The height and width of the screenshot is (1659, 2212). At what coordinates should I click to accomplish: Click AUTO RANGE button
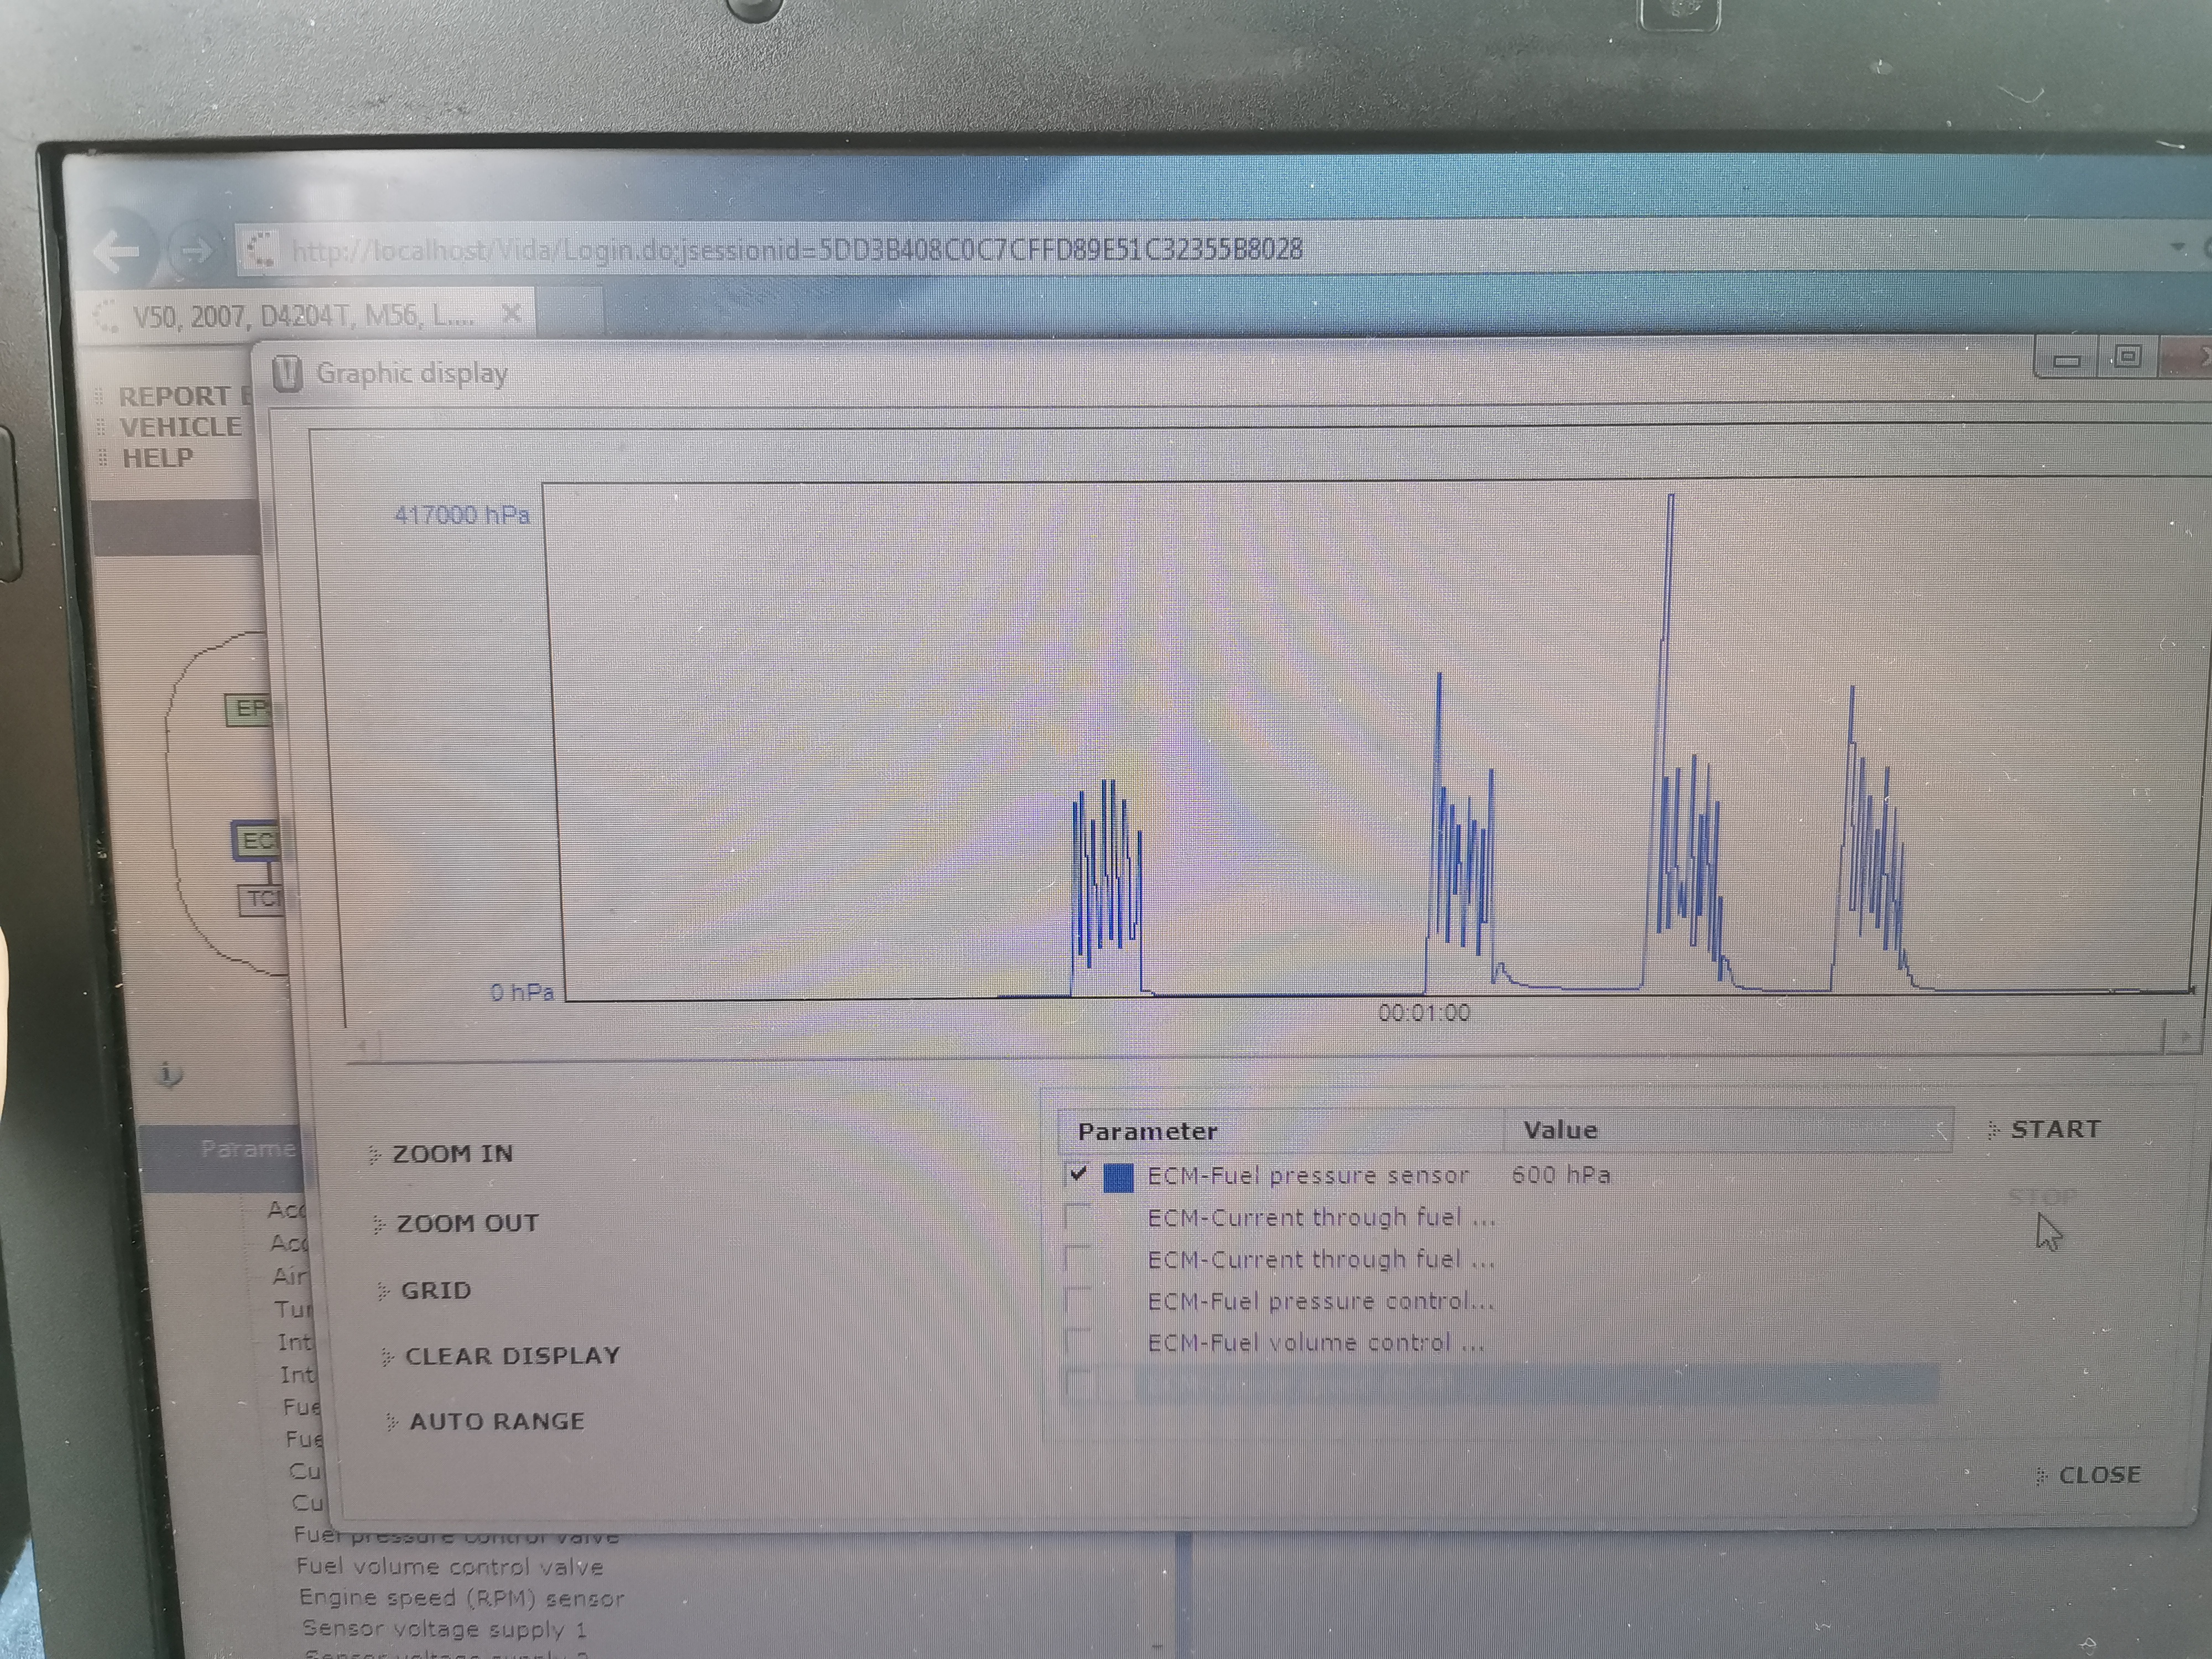[496, 1421]
